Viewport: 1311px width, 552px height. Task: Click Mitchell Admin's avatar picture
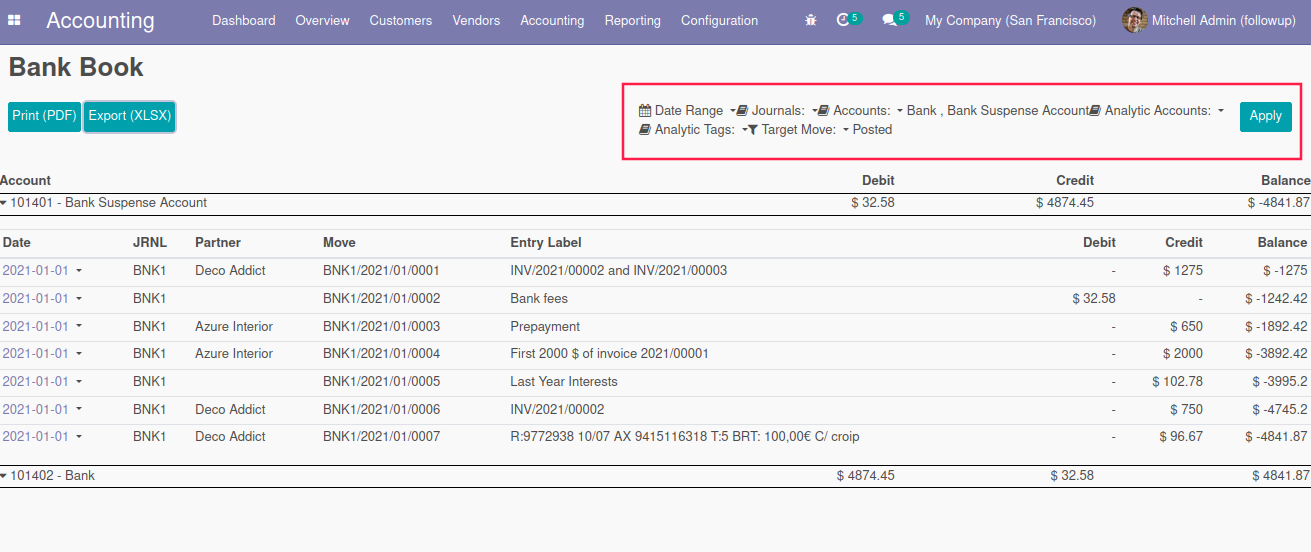[1134, 20]
